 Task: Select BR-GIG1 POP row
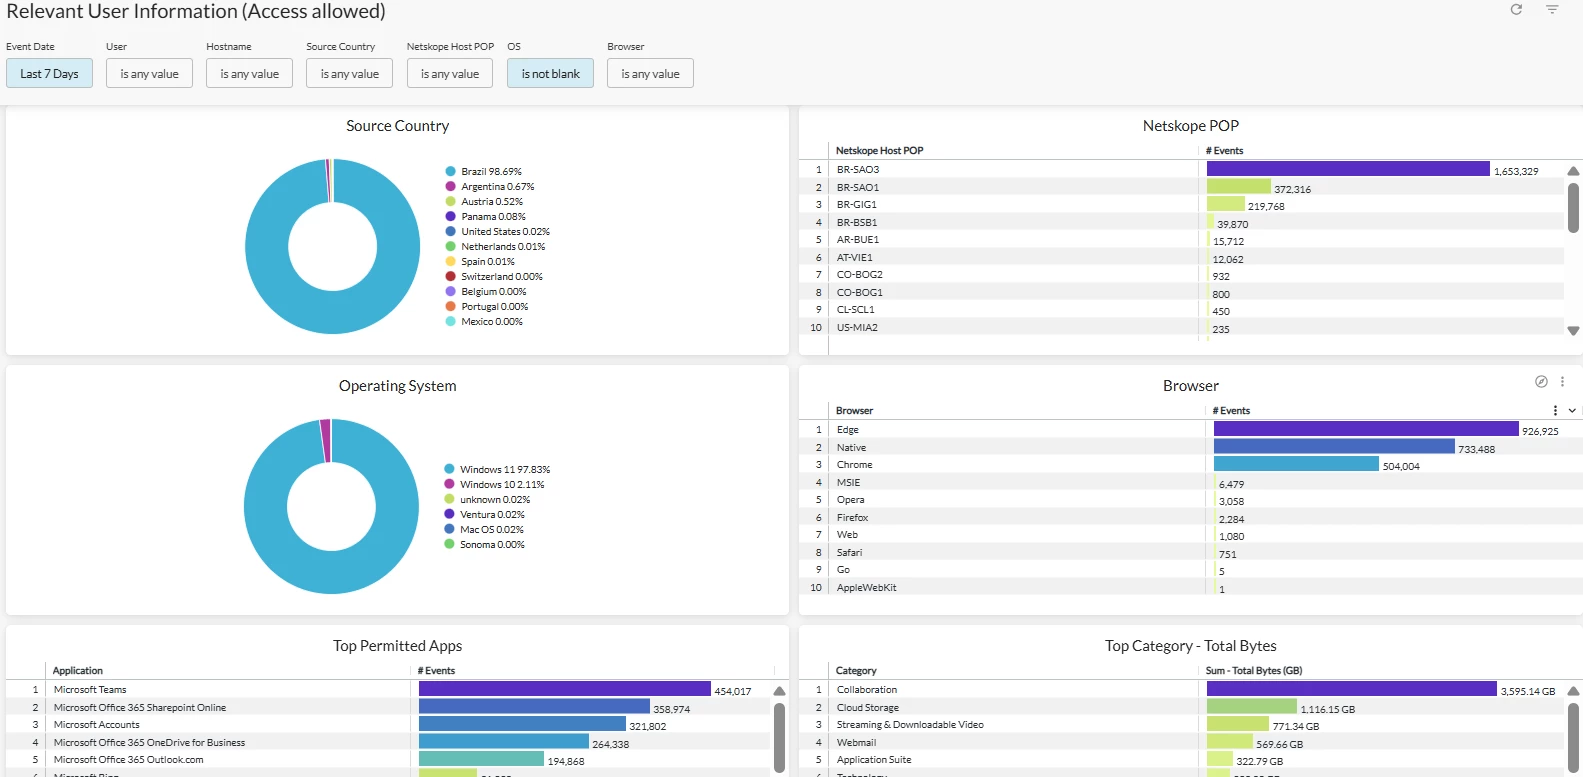(1182, 204)
